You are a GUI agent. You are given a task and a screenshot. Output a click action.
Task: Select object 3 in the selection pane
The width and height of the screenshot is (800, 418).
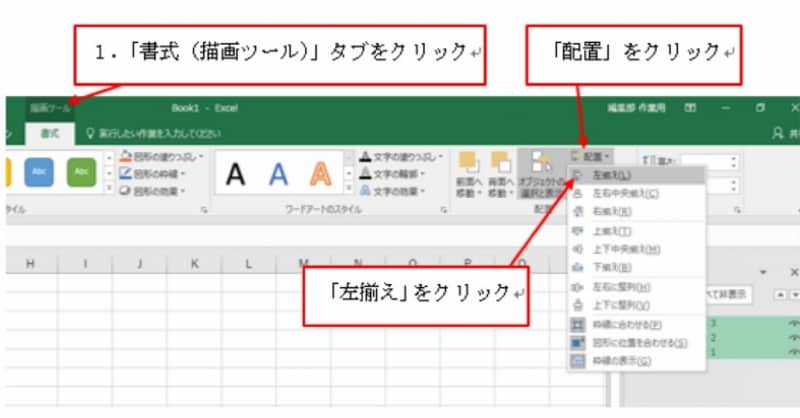(x=753, y=323)
